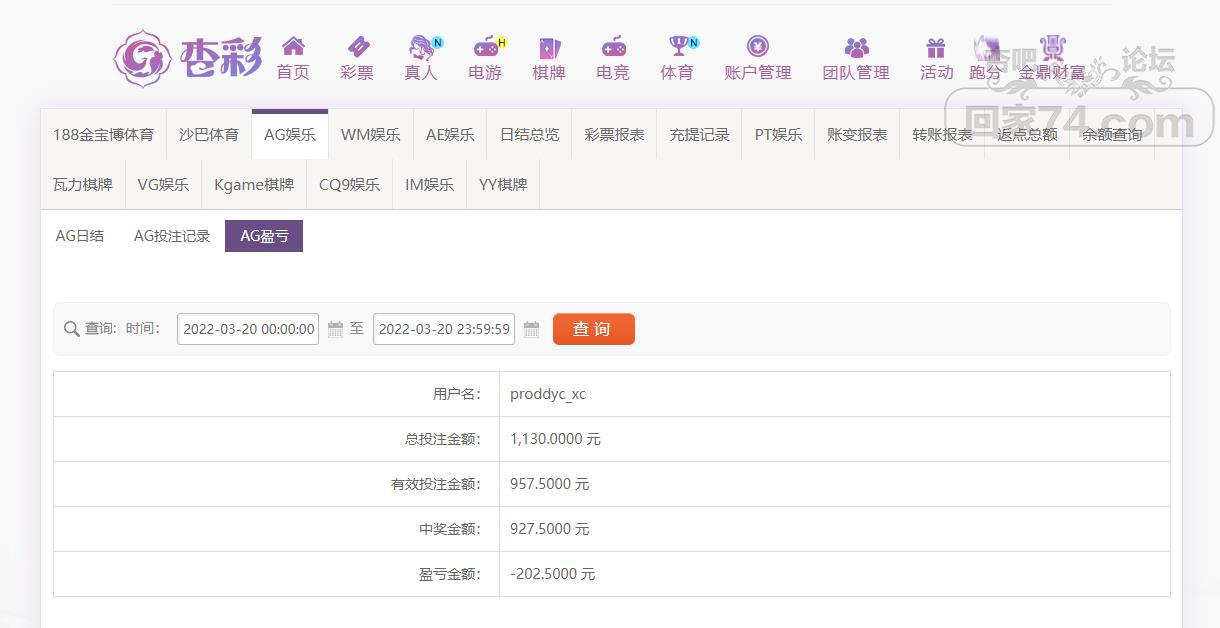Switch to IM娱乐 tab

tap(429, 184)
